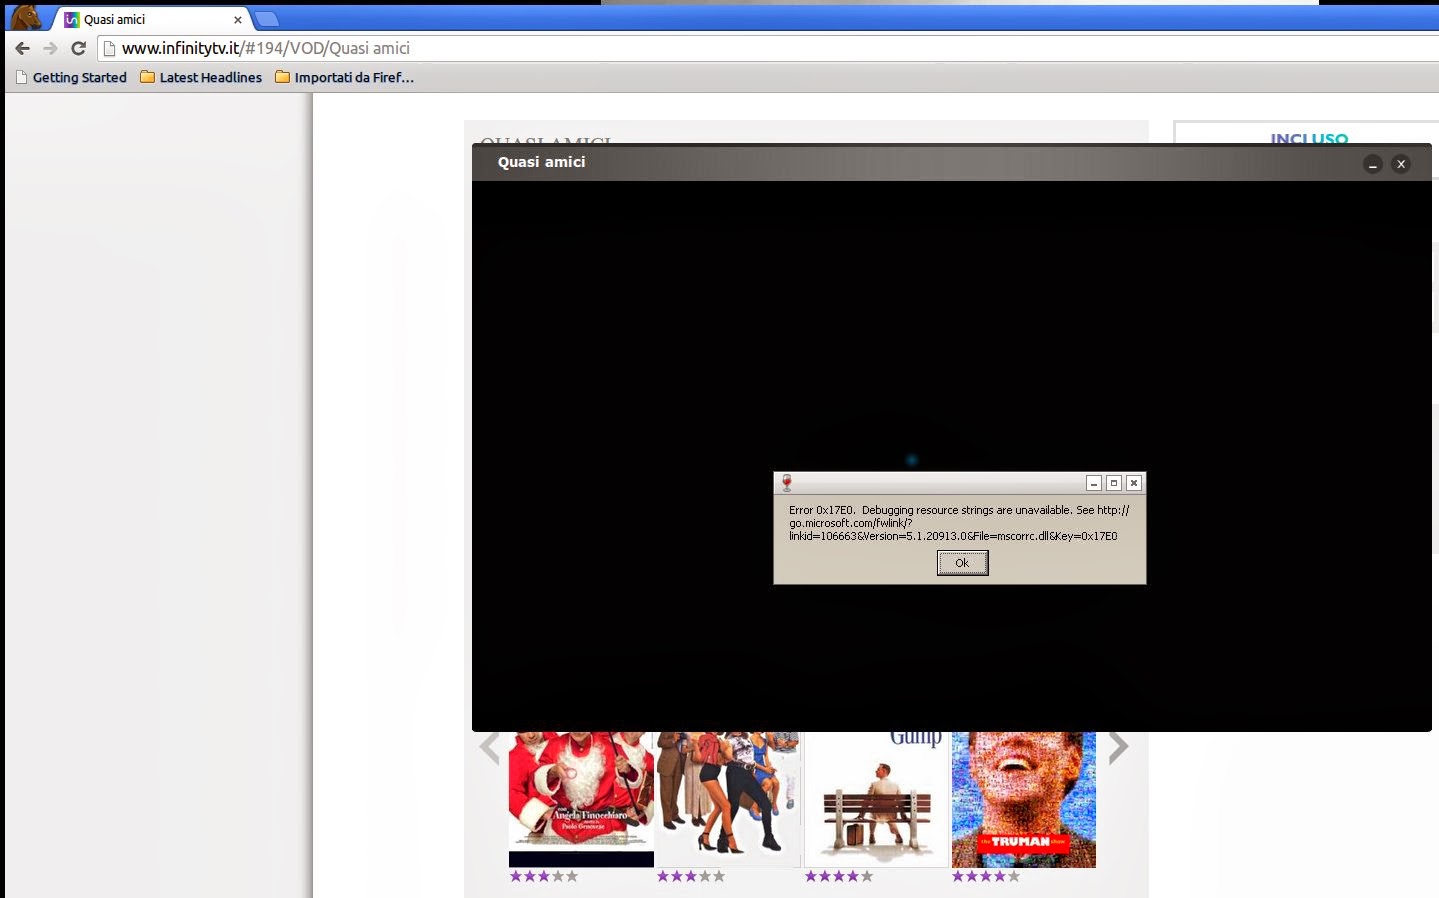Expand Importati da Firefox bookmark folder

344,77
